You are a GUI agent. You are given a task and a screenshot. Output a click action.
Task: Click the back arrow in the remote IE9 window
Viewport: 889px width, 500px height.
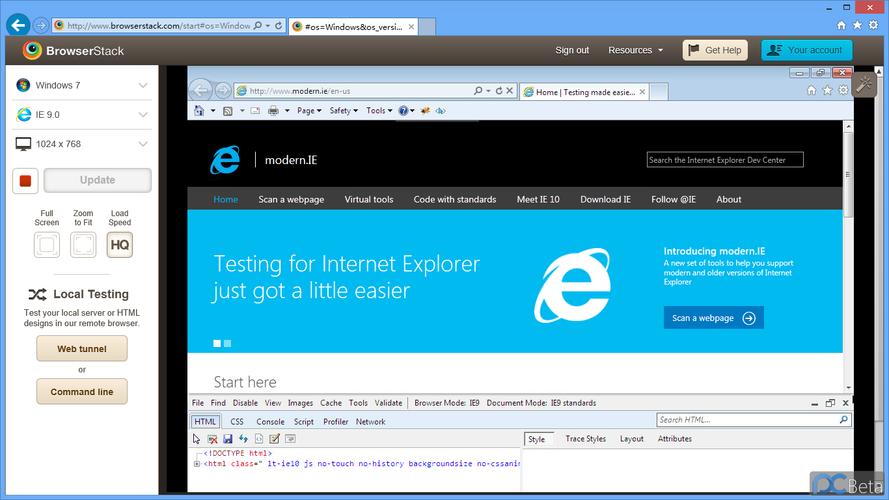(201, 90)
